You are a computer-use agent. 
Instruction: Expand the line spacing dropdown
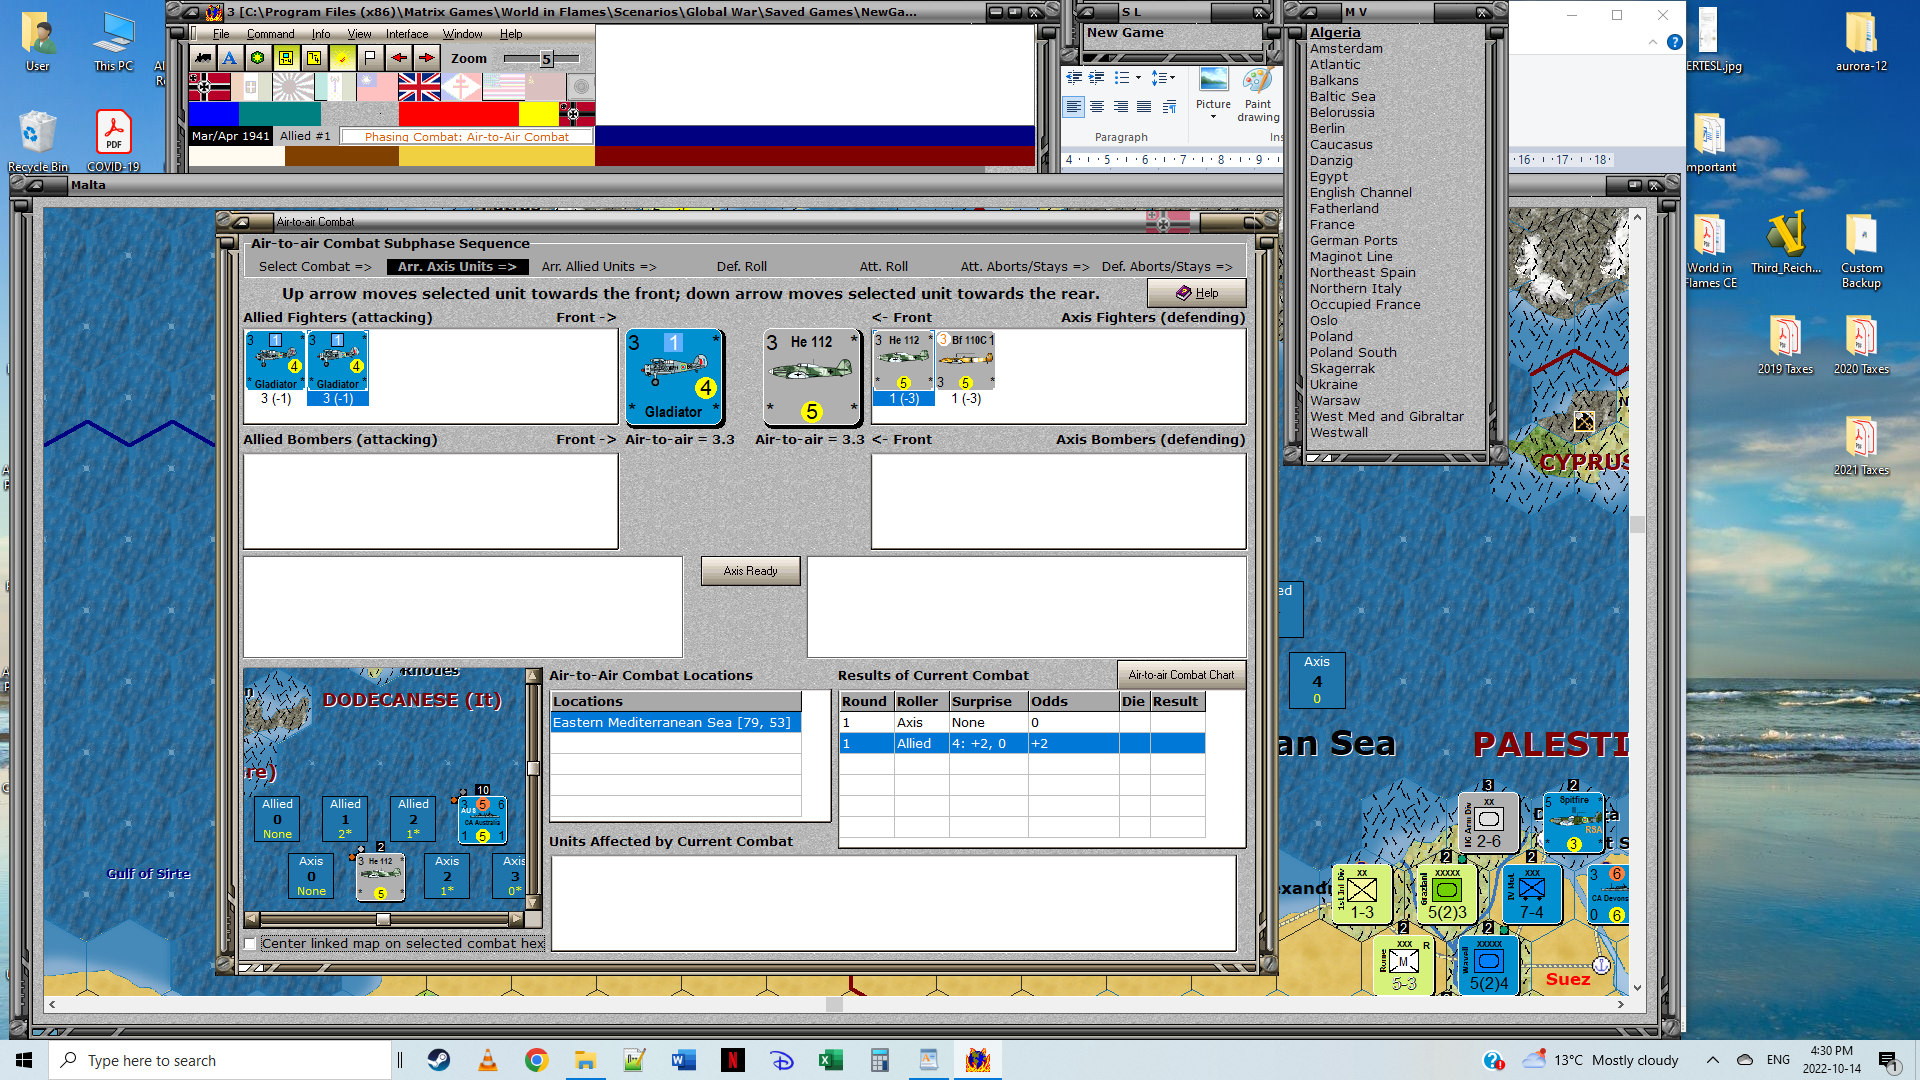click(x=1172, y=77)
